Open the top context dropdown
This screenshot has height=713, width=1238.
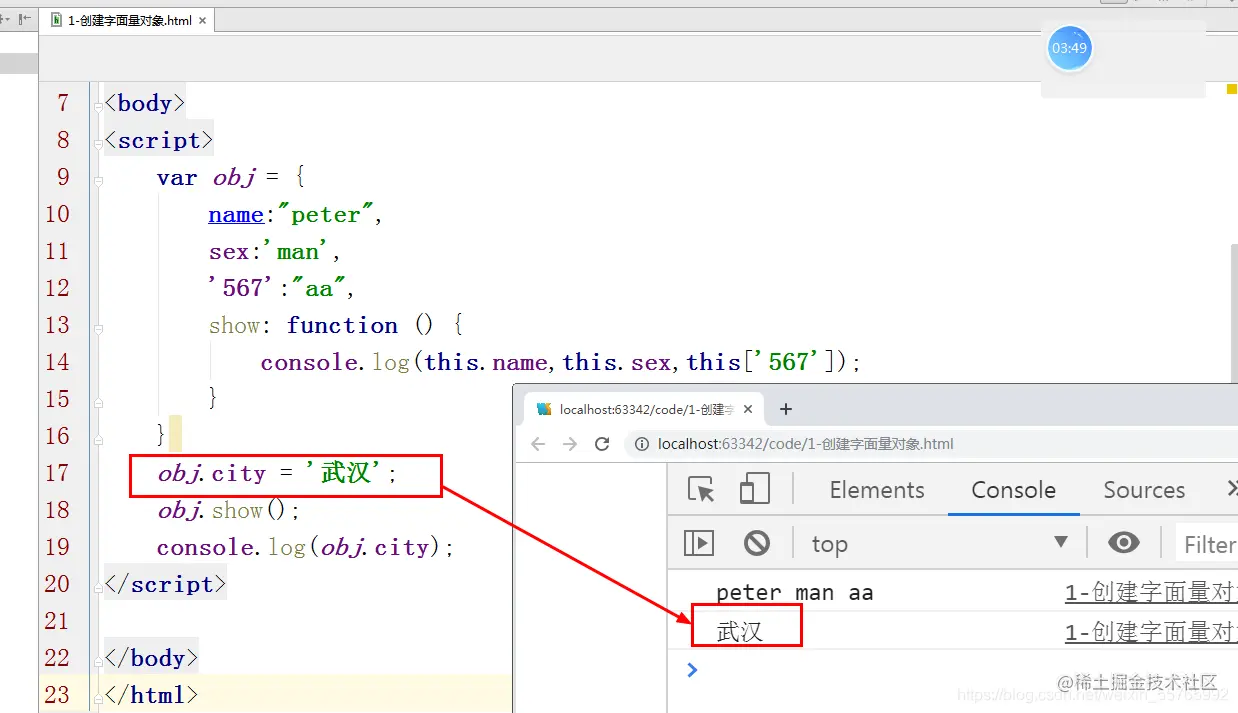tap(940, 543)
